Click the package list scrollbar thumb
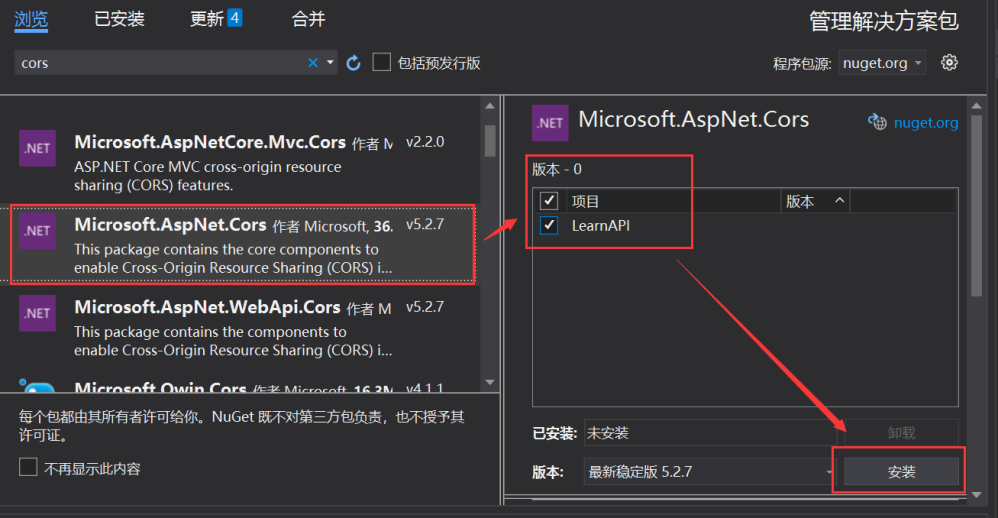The width and height of the screenshot is (998, 518). click(x=489, y=140)
